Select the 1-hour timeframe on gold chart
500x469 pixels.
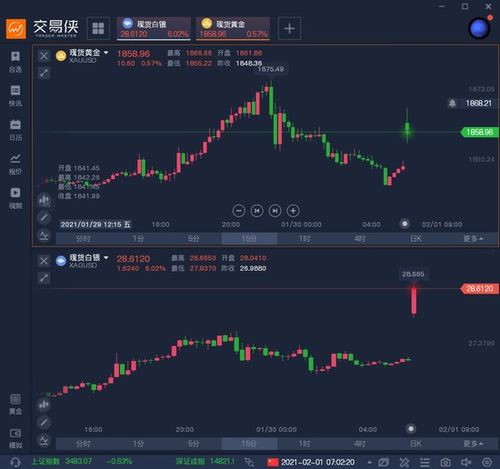304,239
